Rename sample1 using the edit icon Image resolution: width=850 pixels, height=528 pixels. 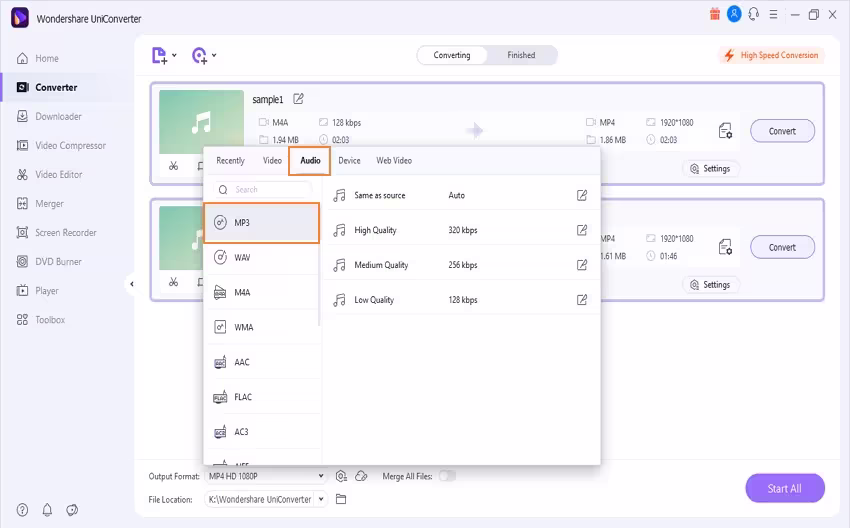click(x=298, y=99)
